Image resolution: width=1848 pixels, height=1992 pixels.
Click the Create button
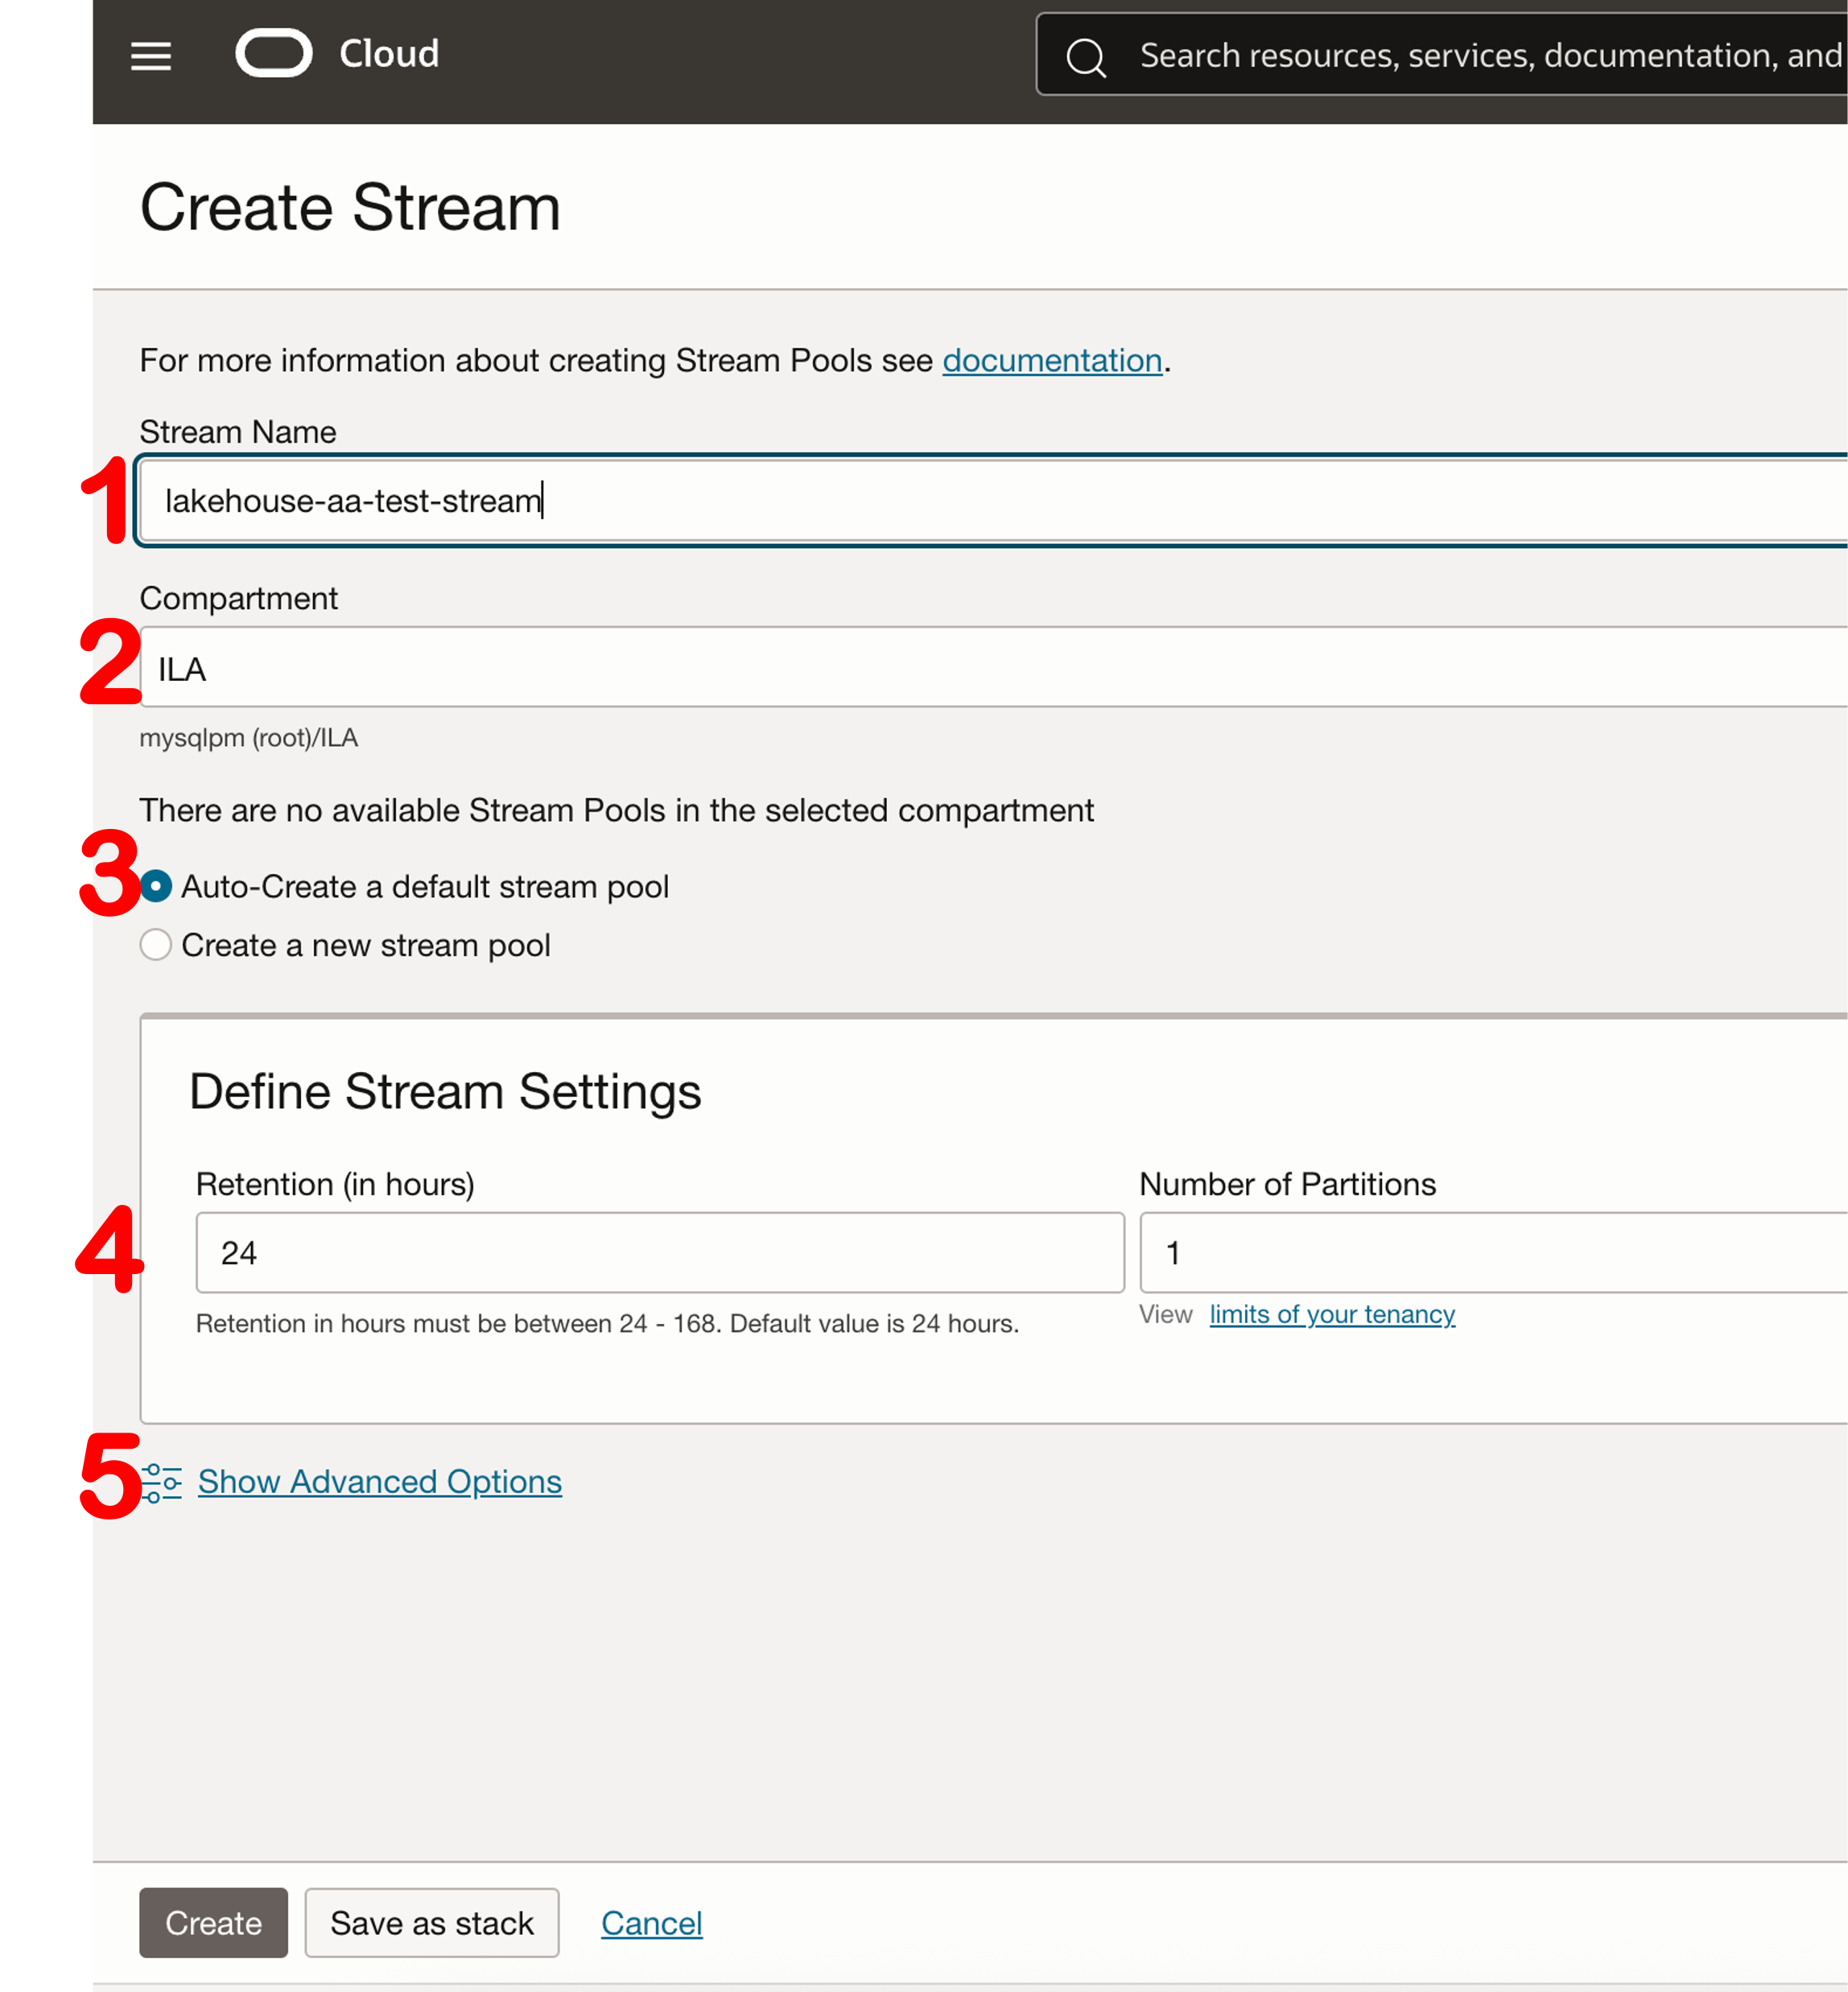213,1922
